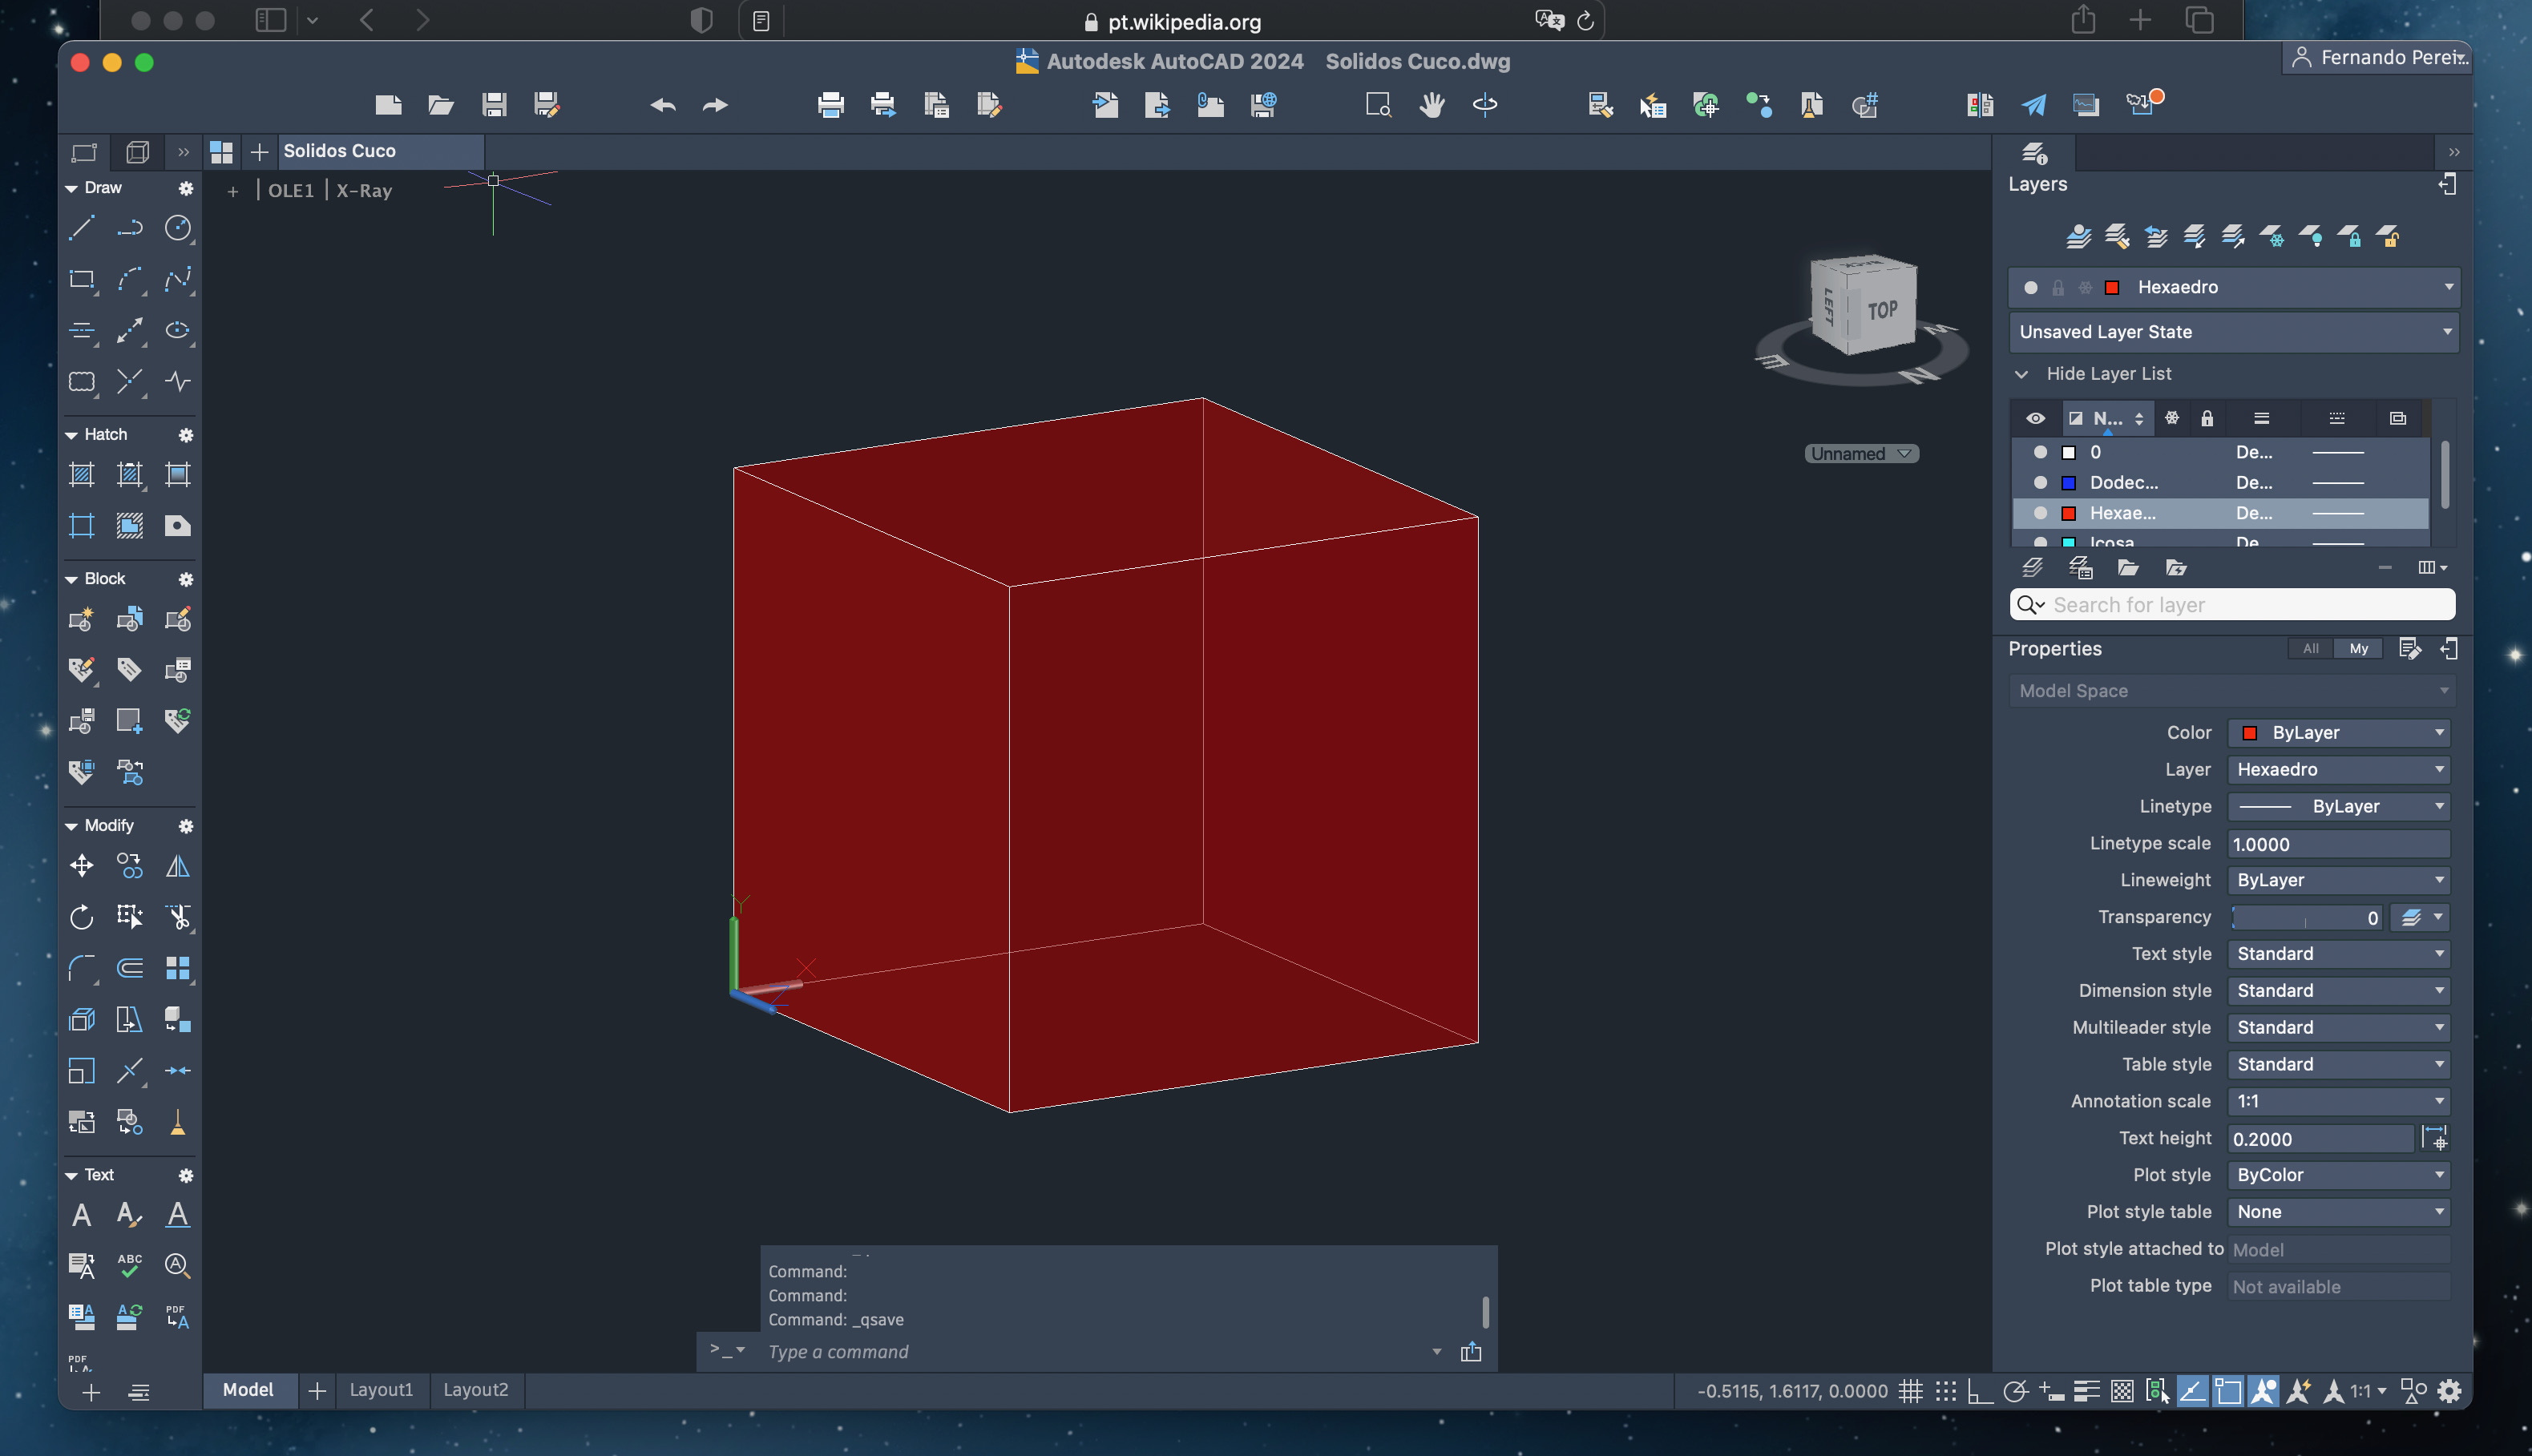Open the Lineweight dropdown
The height and width of the screenshot is (1456, 2532).
[x=2339, y=880]
